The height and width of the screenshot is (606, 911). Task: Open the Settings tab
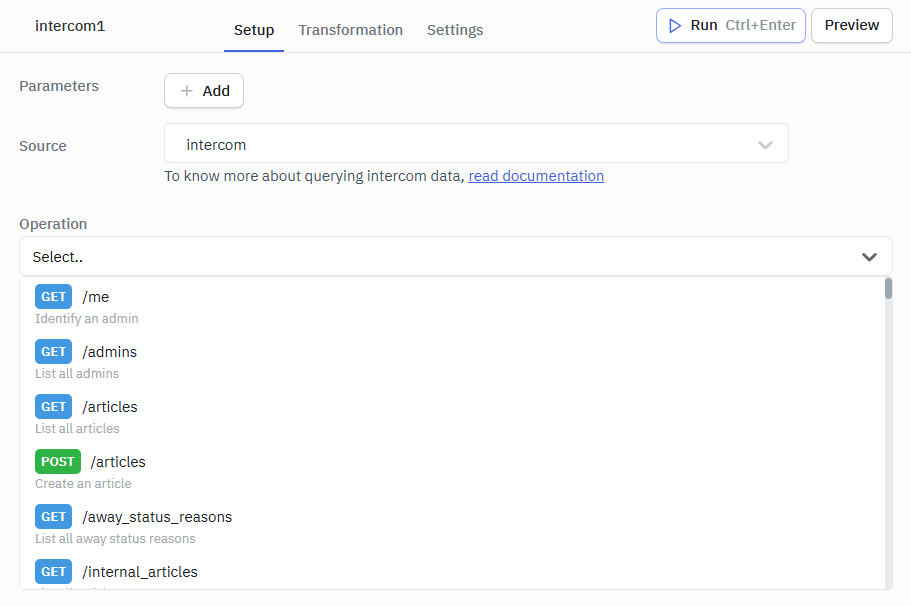[x=455, y=30]
